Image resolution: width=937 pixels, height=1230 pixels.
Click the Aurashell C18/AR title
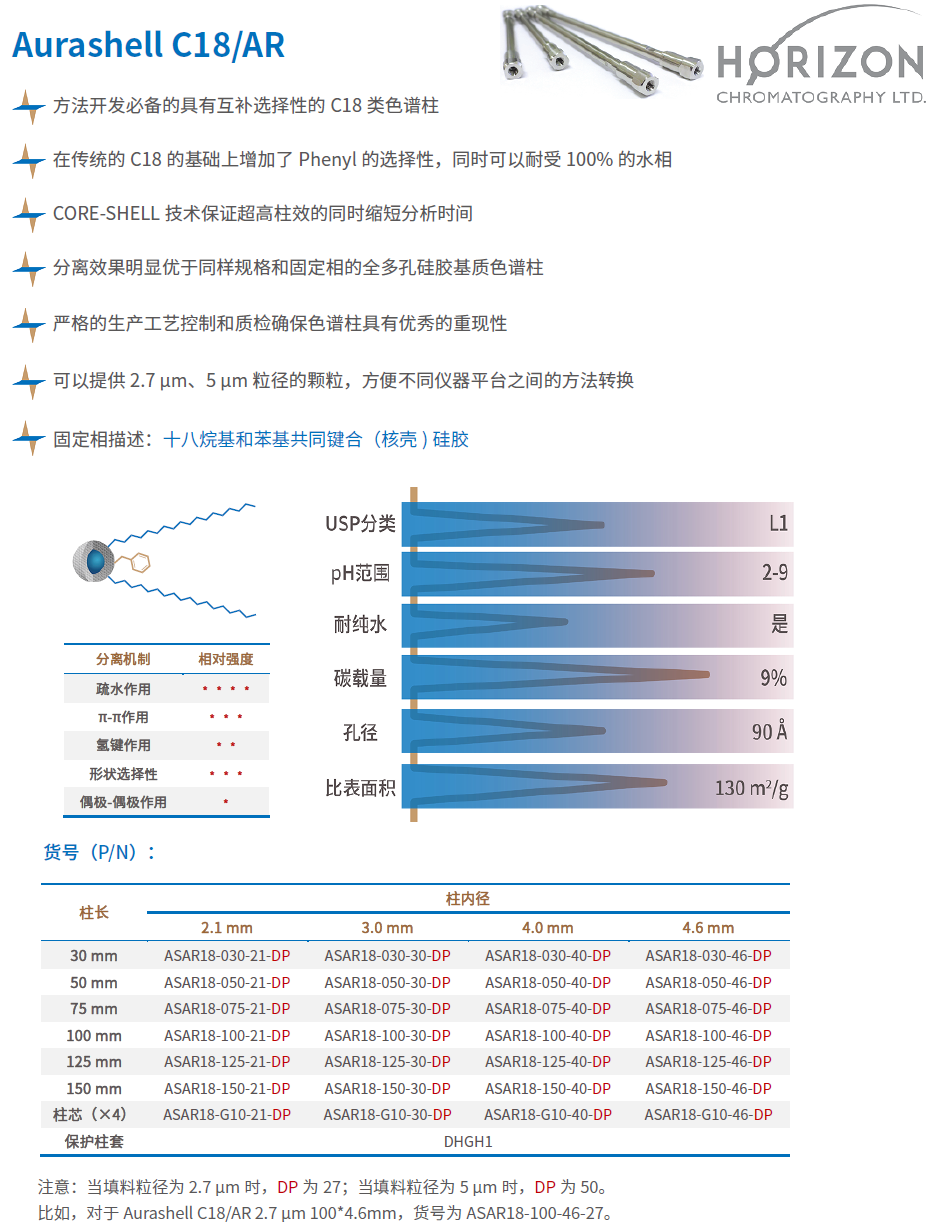click(148, 45)
